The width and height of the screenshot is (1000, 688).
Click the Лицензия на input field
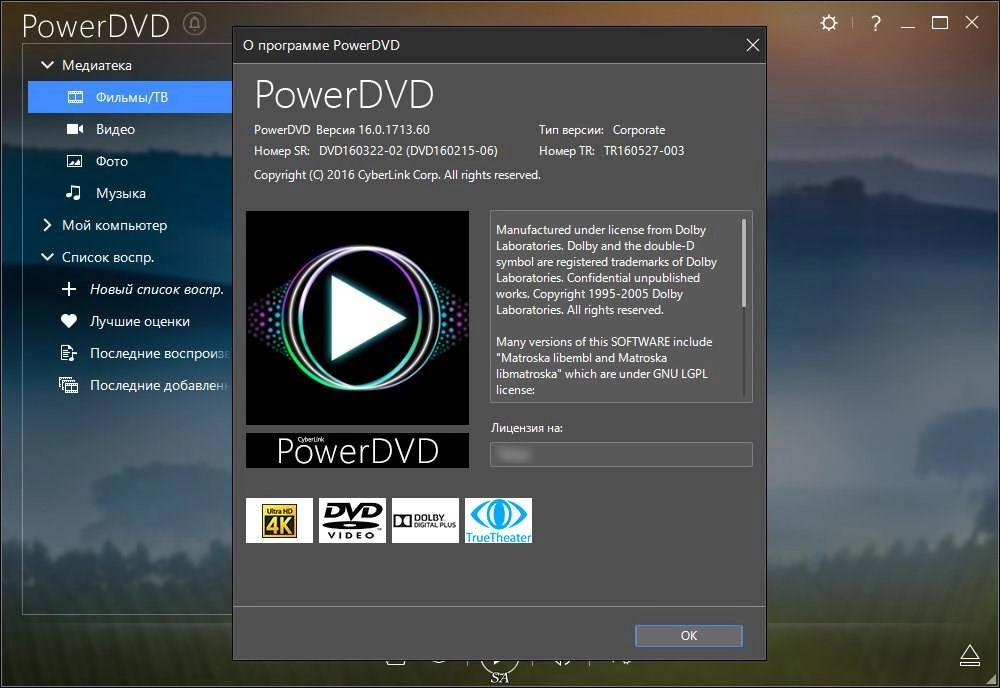(x=621, y=454)
